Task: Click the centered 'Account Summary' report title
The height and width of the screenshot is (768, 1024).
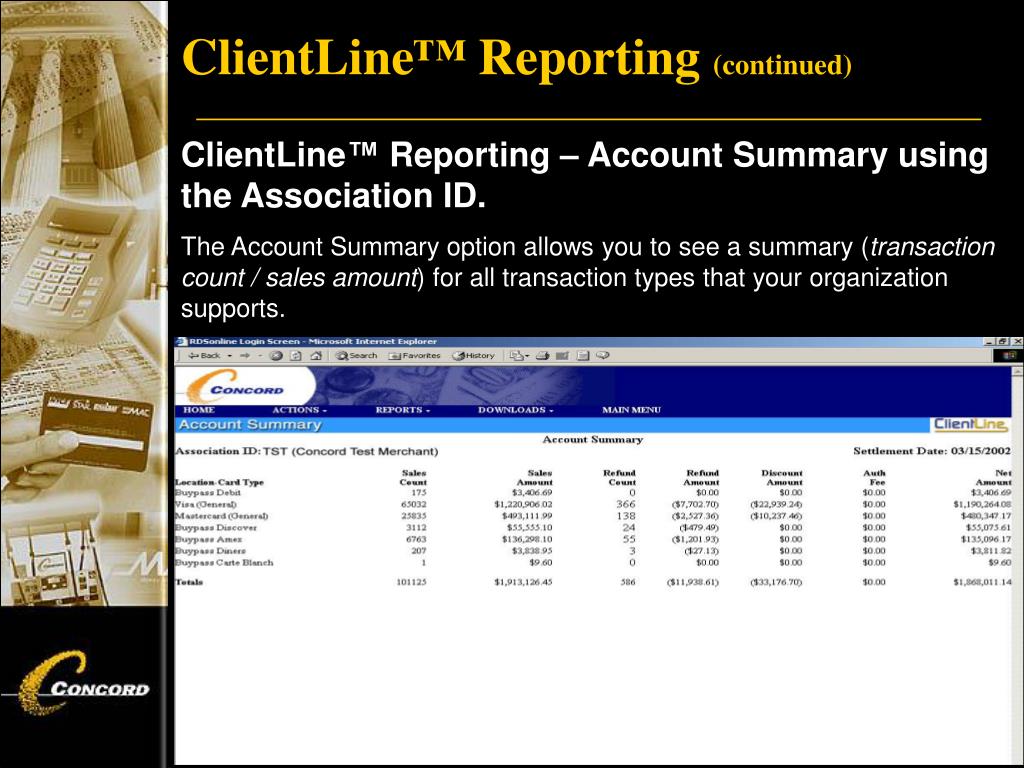Action: [592, 440]
